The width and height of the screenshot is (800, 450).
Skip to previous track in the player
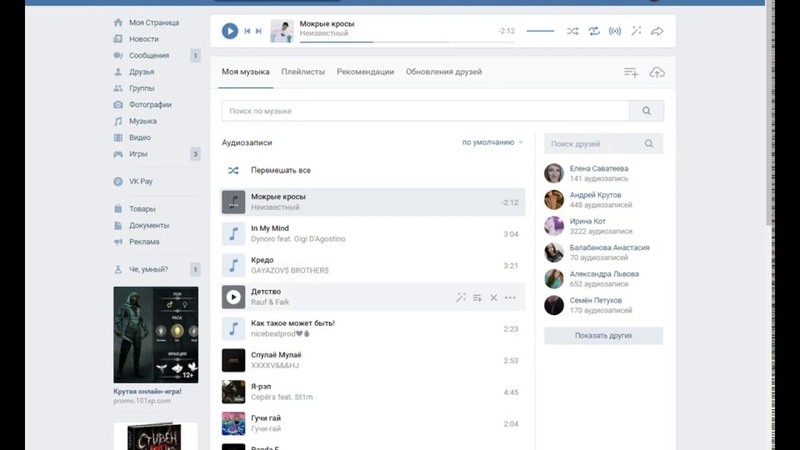[x=247, y=31]
